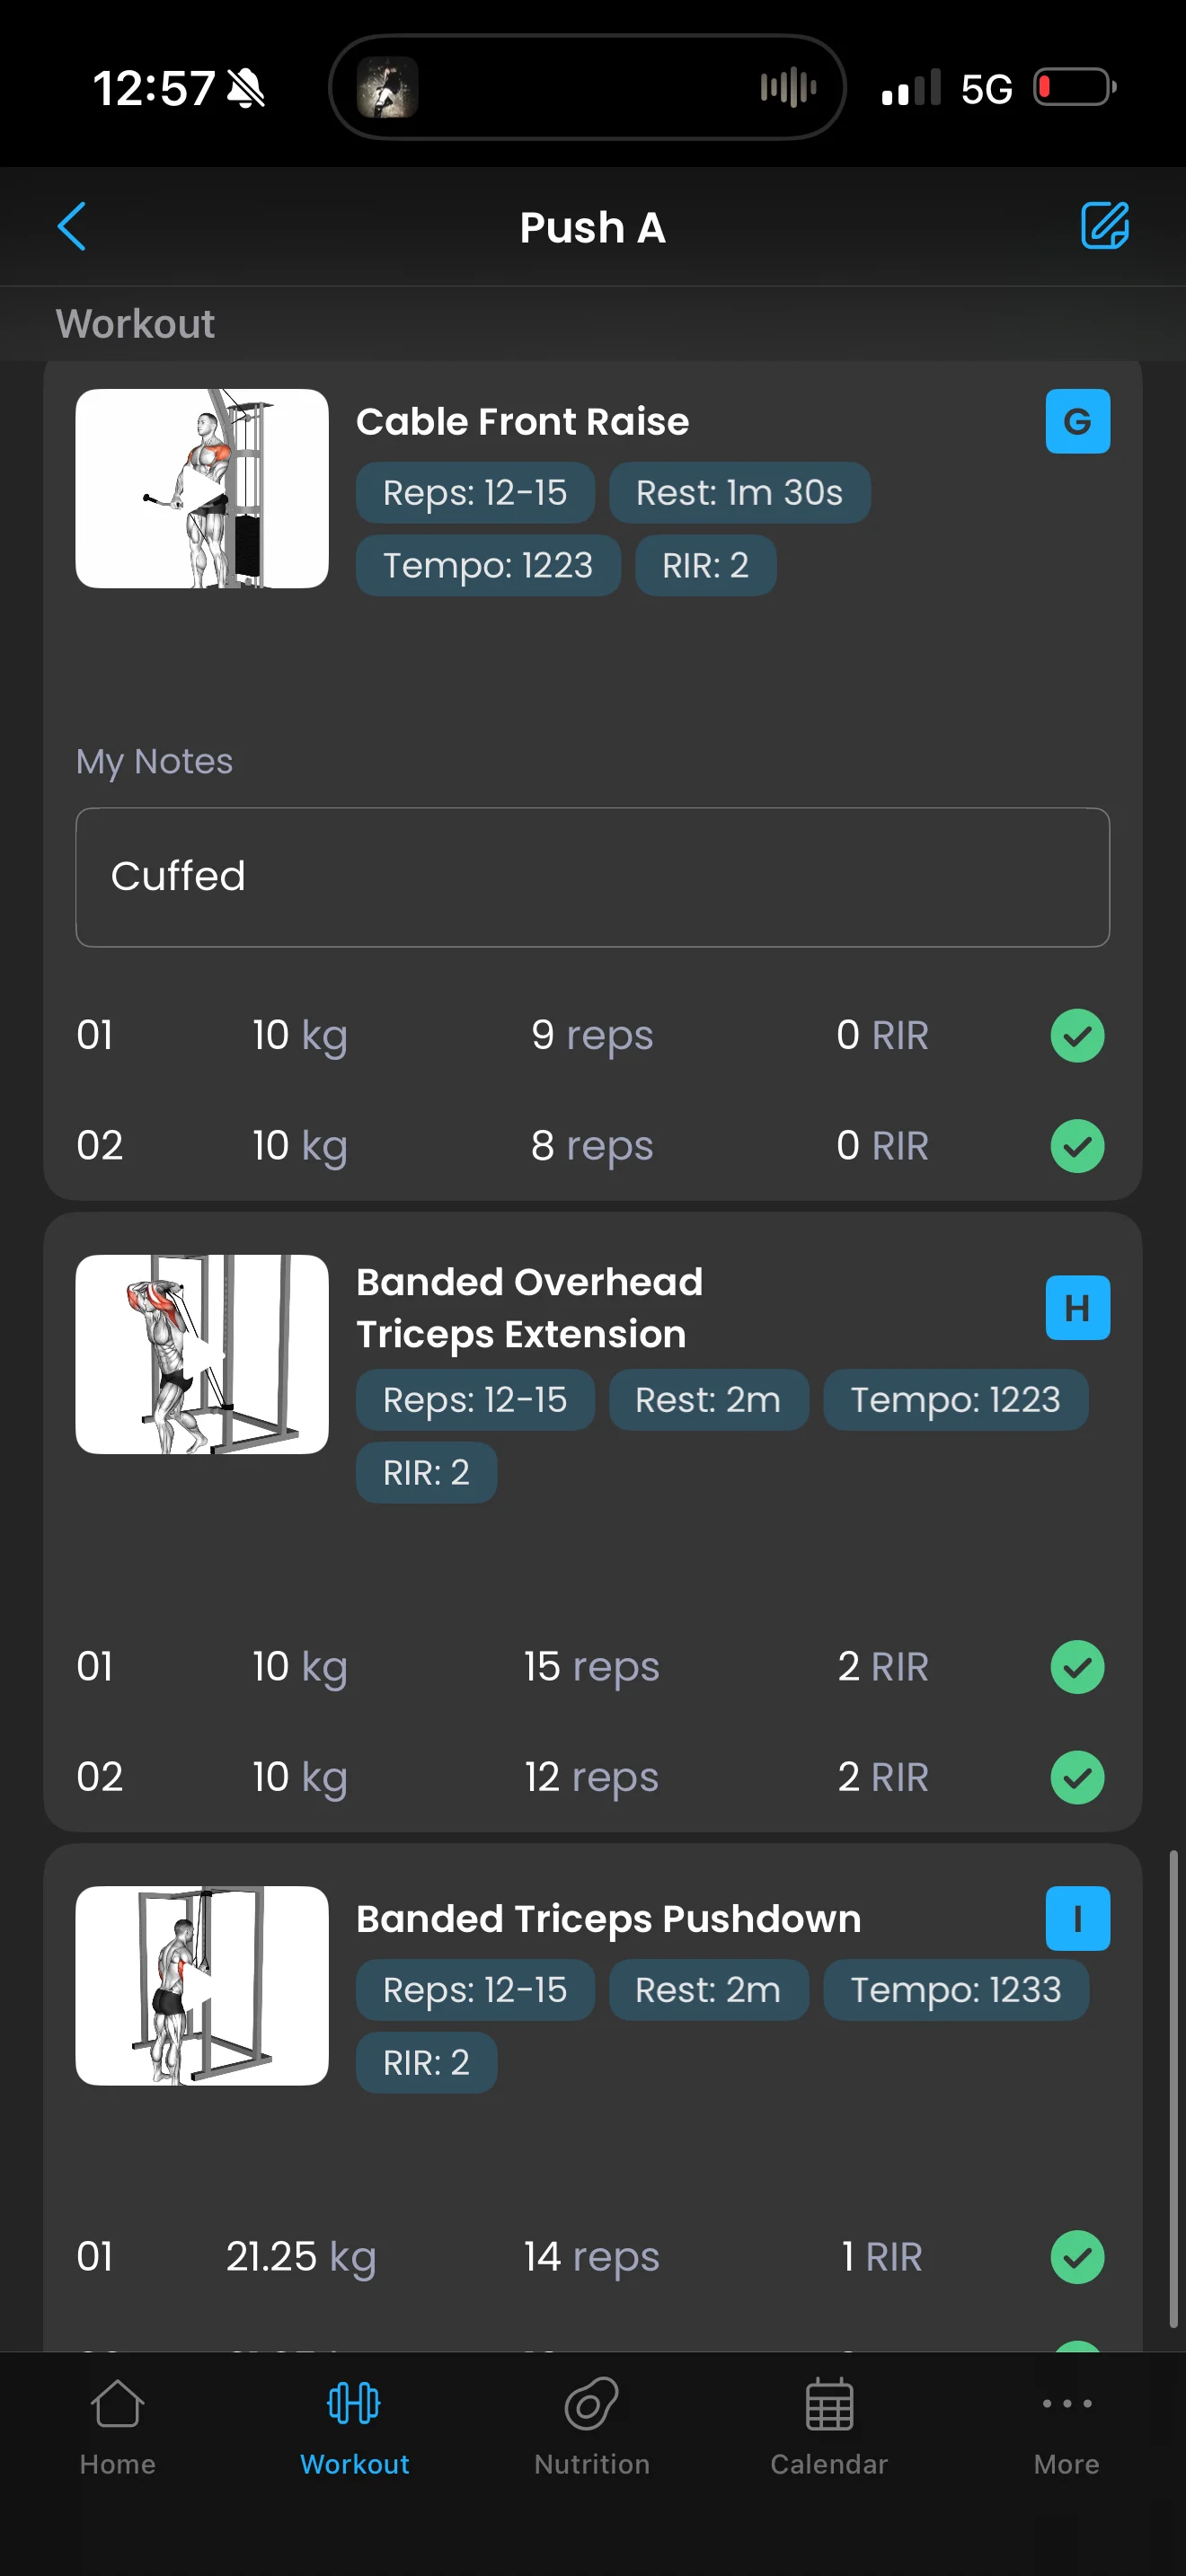
Task: Uncheck set 01 of Banded Overhead Triceps Extension
Action: (1077, 1667)
